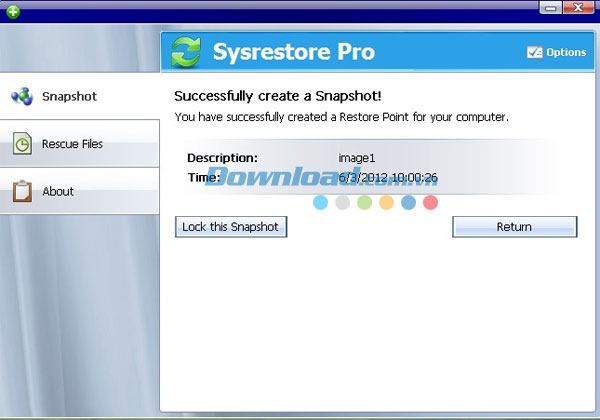
Task: Open Options in the header
Action: click(557, 52)
